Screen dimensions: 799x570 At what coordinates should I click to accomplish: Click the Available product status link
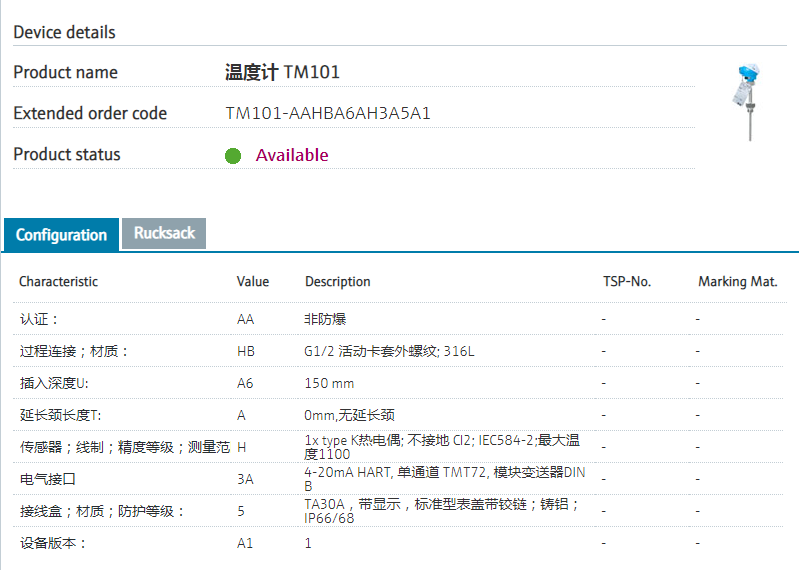point(291,155)
